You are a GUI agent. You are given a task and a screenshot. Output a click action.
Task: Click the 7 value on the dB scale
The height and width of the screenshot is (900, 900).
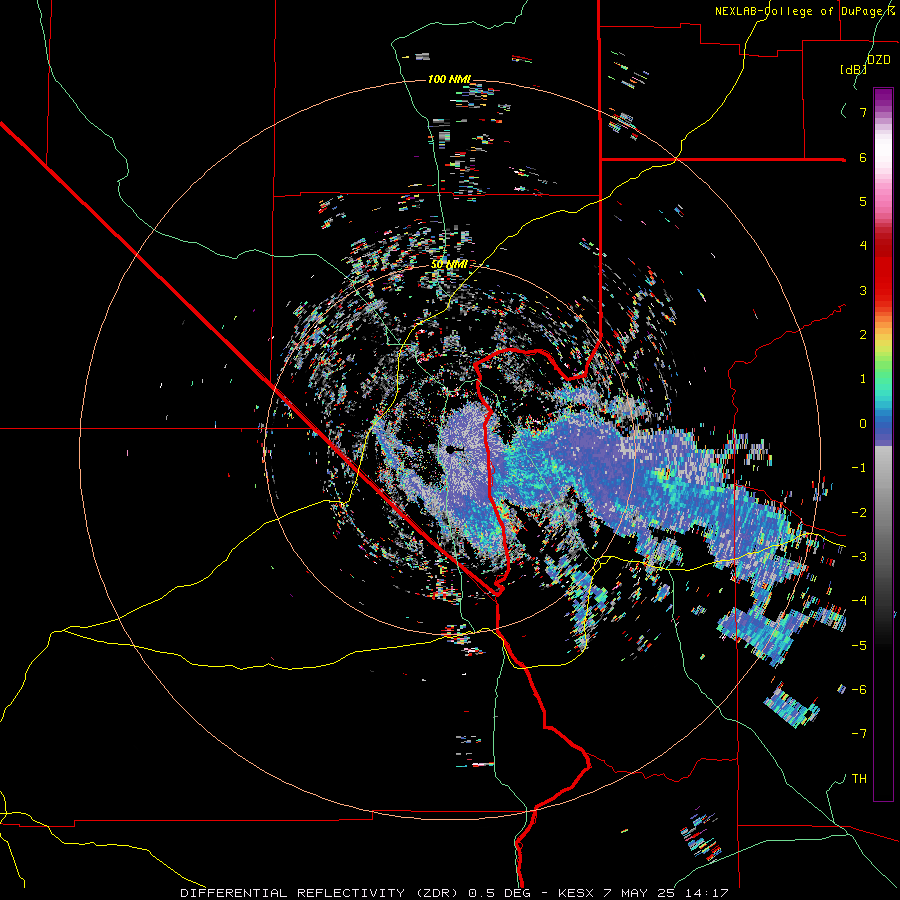863,112
